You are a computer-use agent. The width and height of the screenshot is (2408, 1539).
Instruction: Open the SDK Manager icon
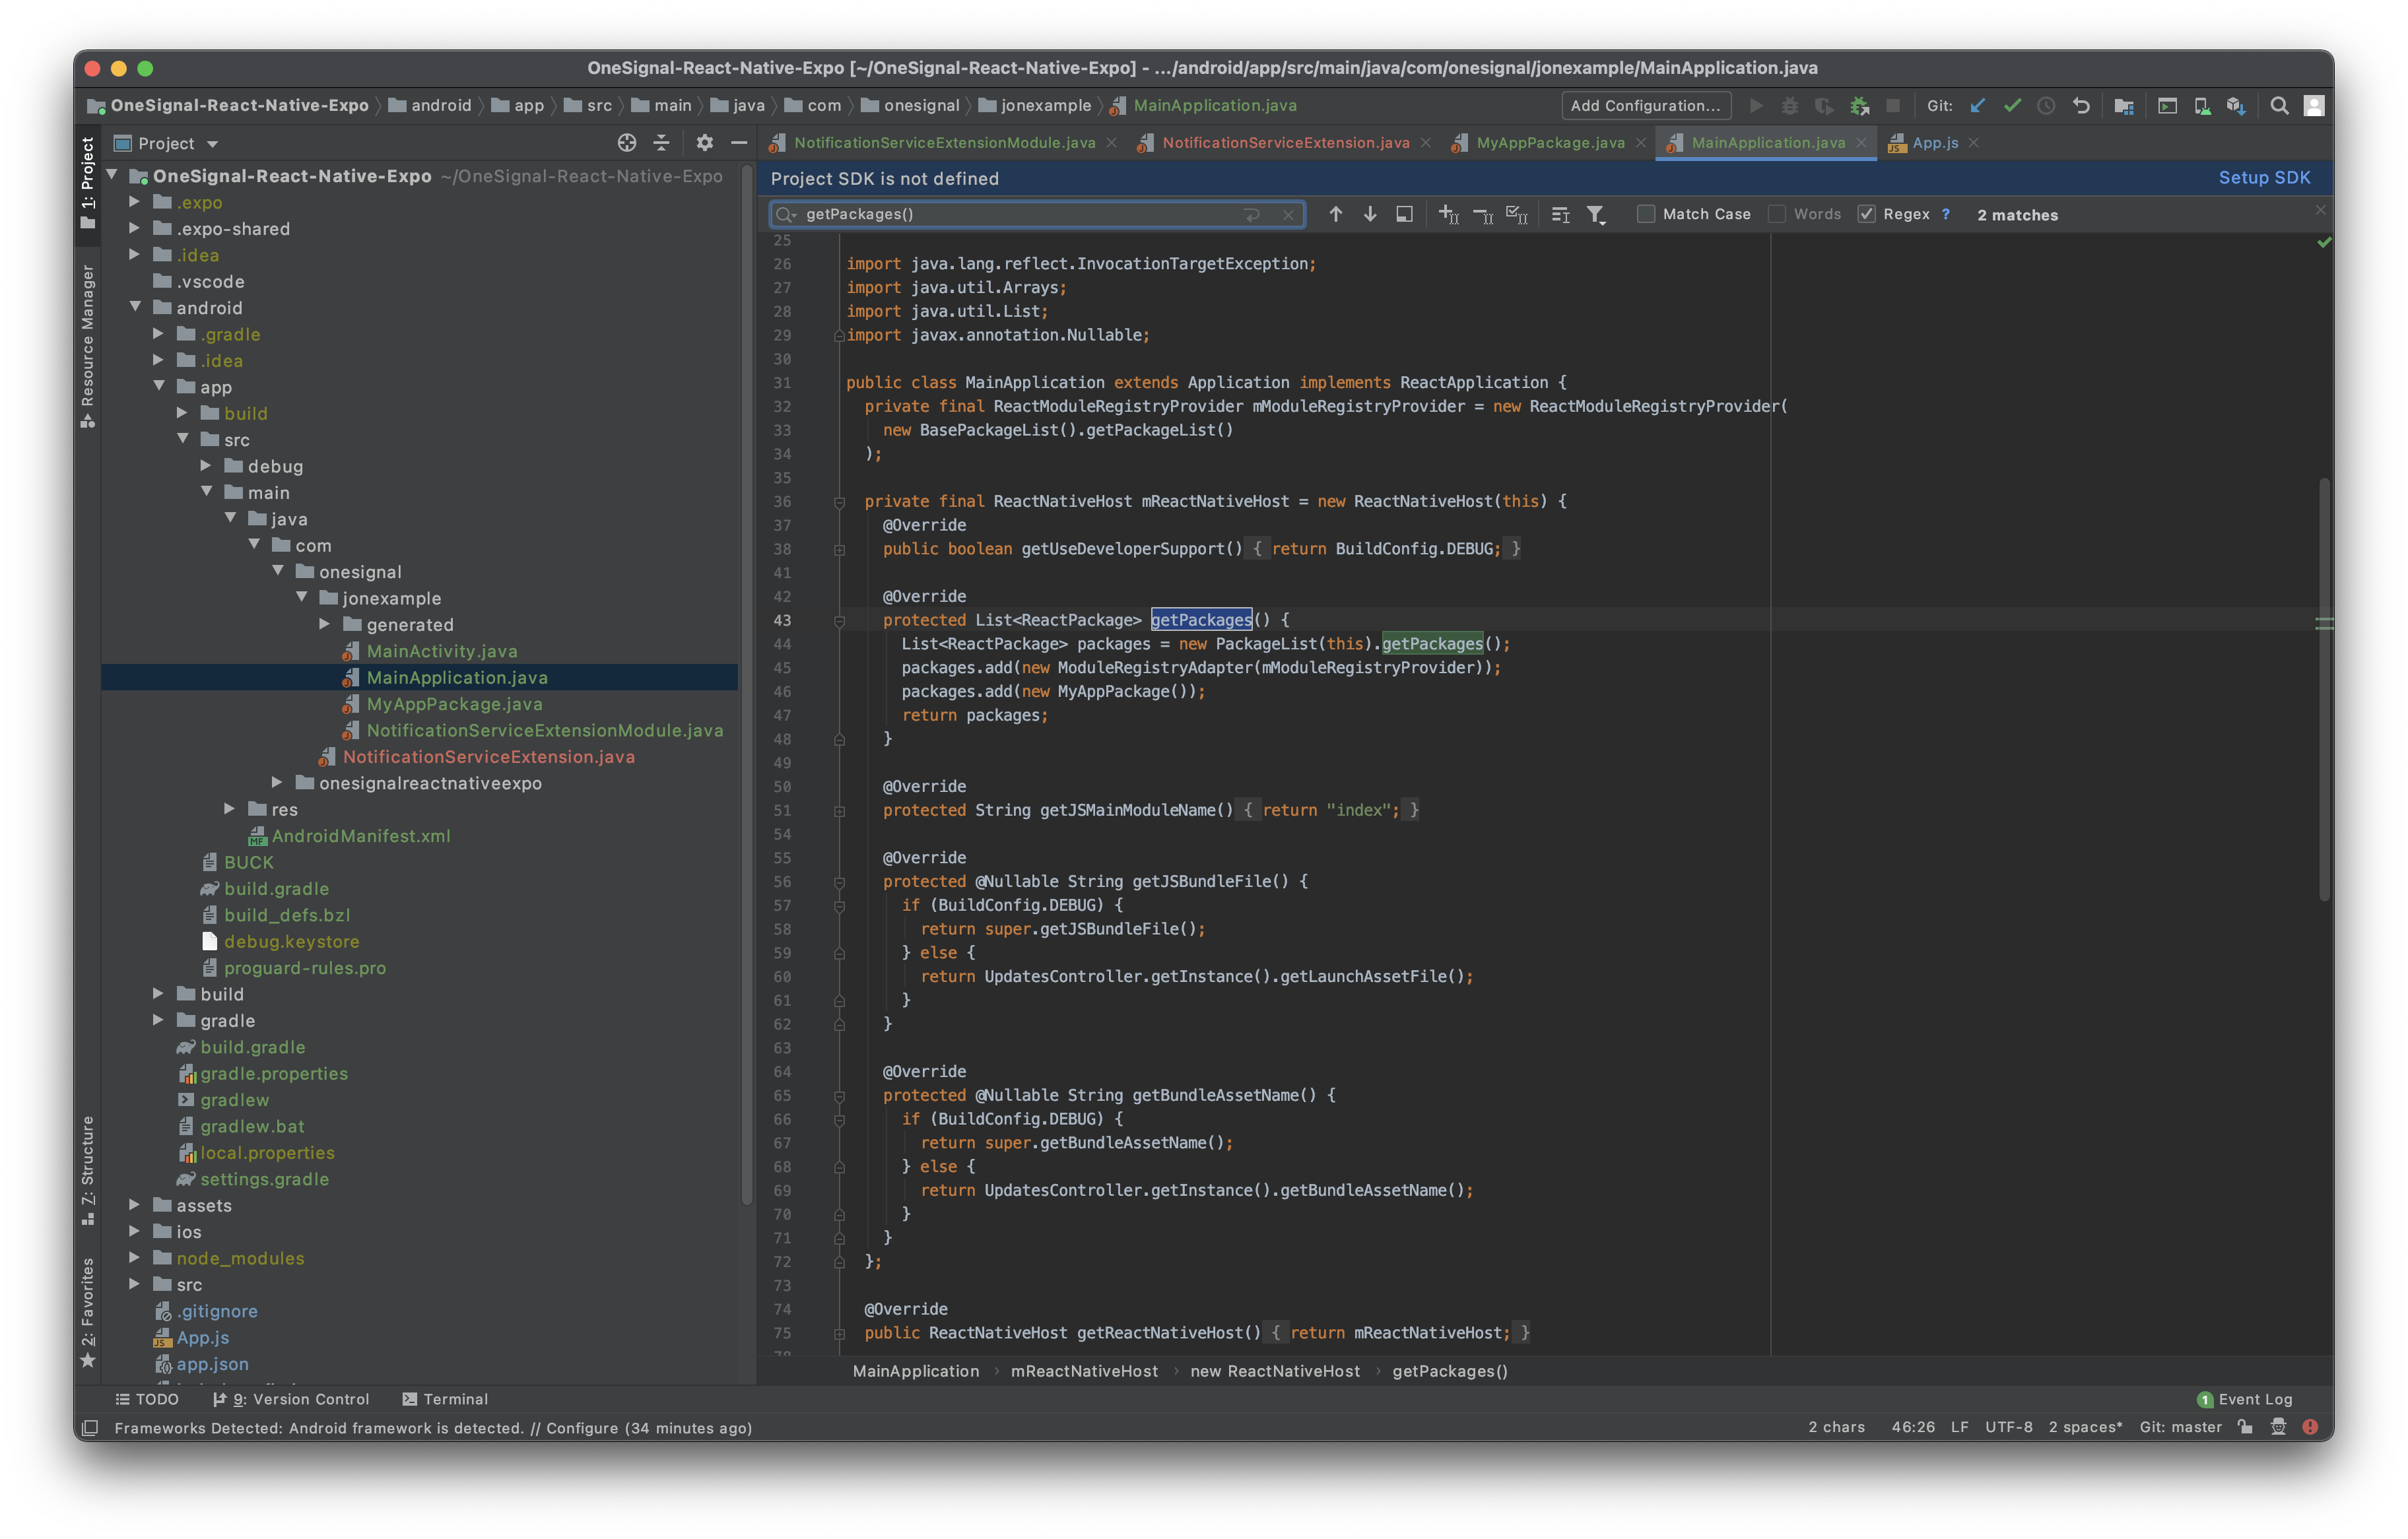2236,106
